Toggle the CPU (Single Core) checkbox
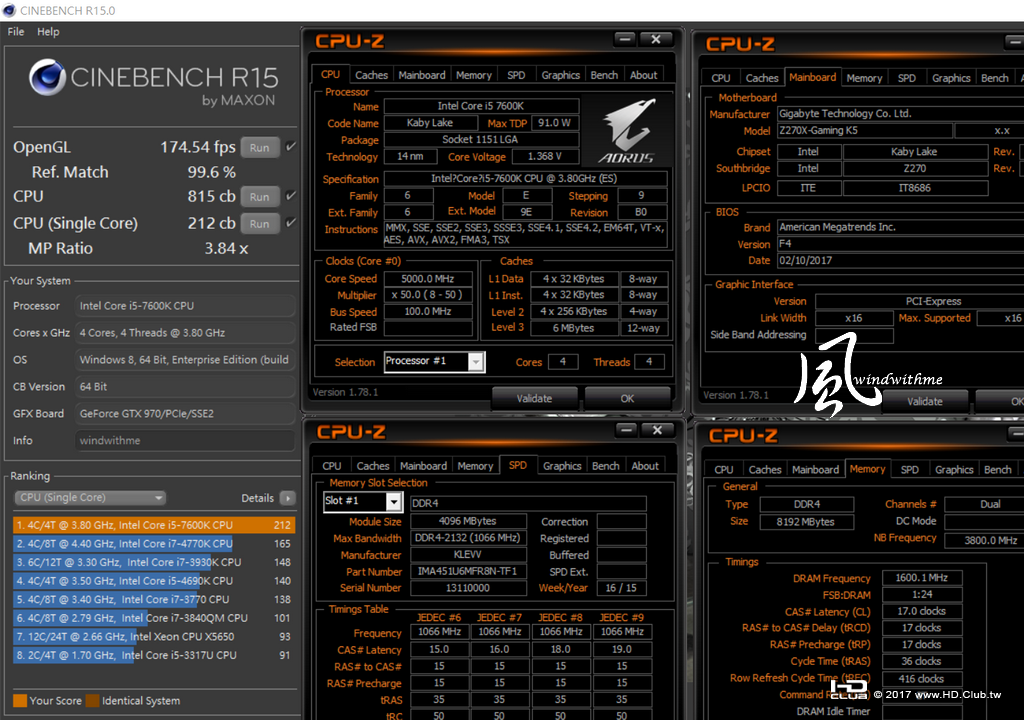The height and width of the screenshot is (720, 1024). pyautogui.click(x=291, y=223)
